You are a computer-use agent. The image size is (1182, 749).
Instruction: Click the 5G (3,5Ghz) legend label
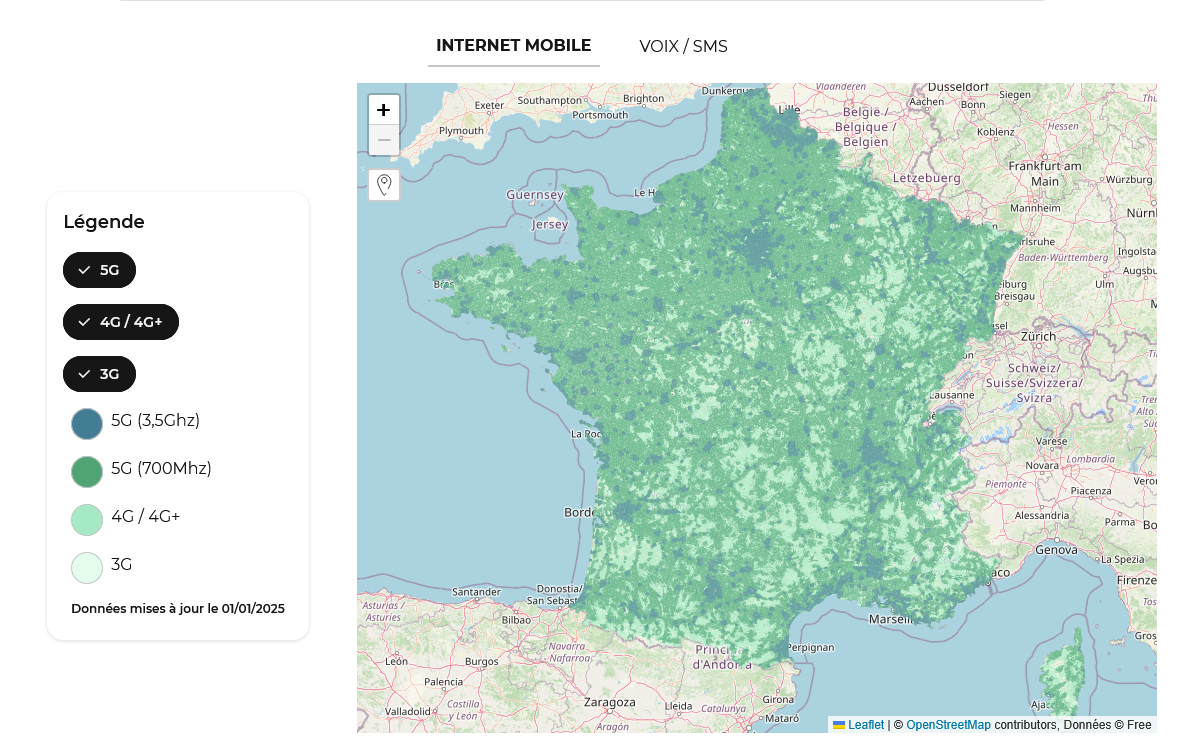pyautogui.click(x=155, y=420)
